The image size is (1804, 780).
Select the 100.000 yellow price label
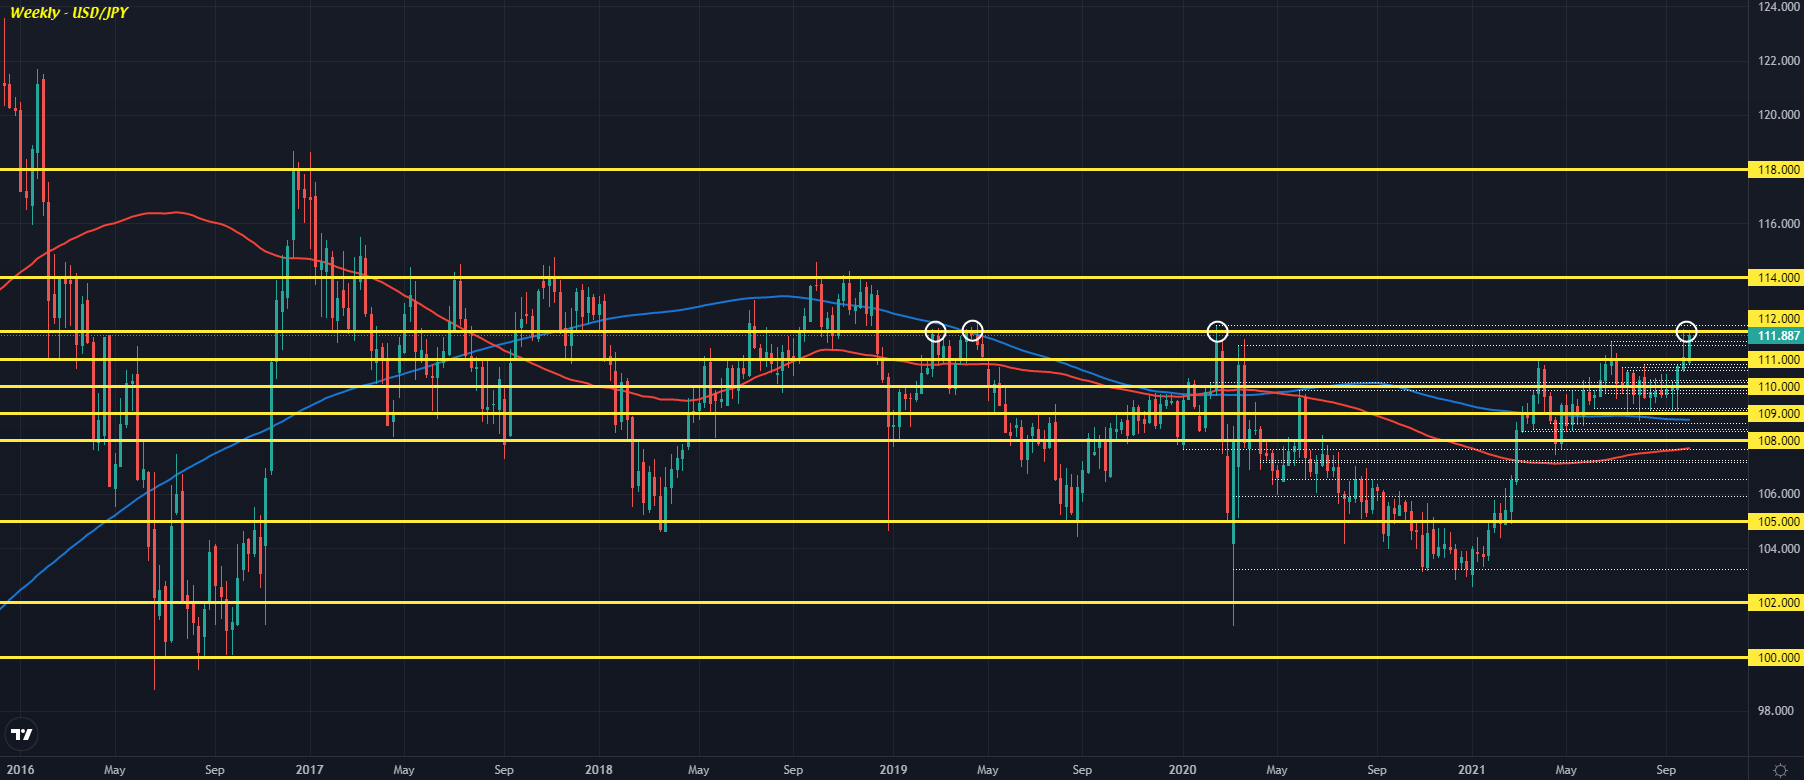point(1776,657)
